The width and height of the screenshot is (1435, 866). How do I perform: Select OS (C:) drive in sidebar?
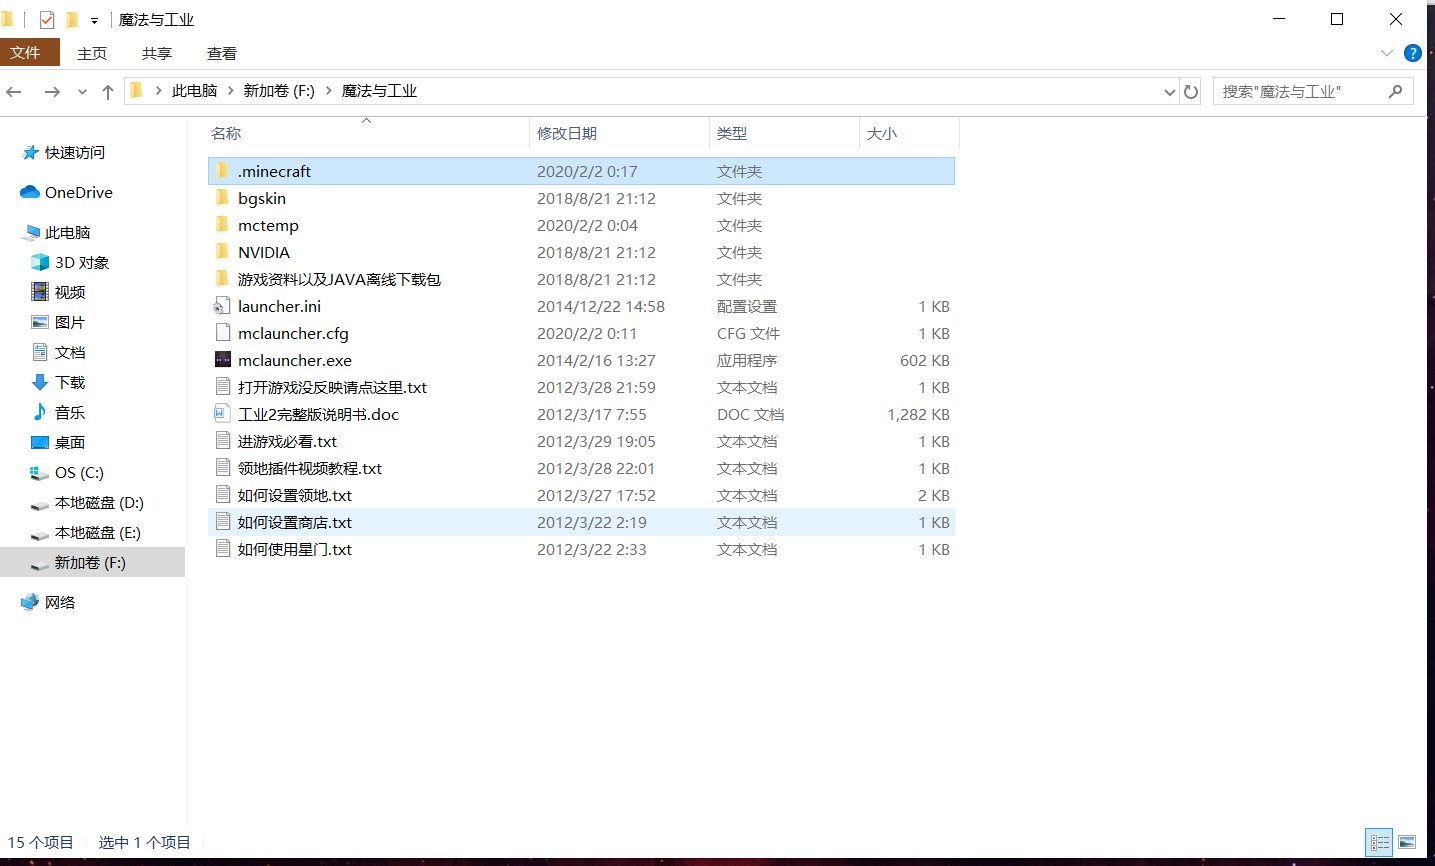click(79, 472)
